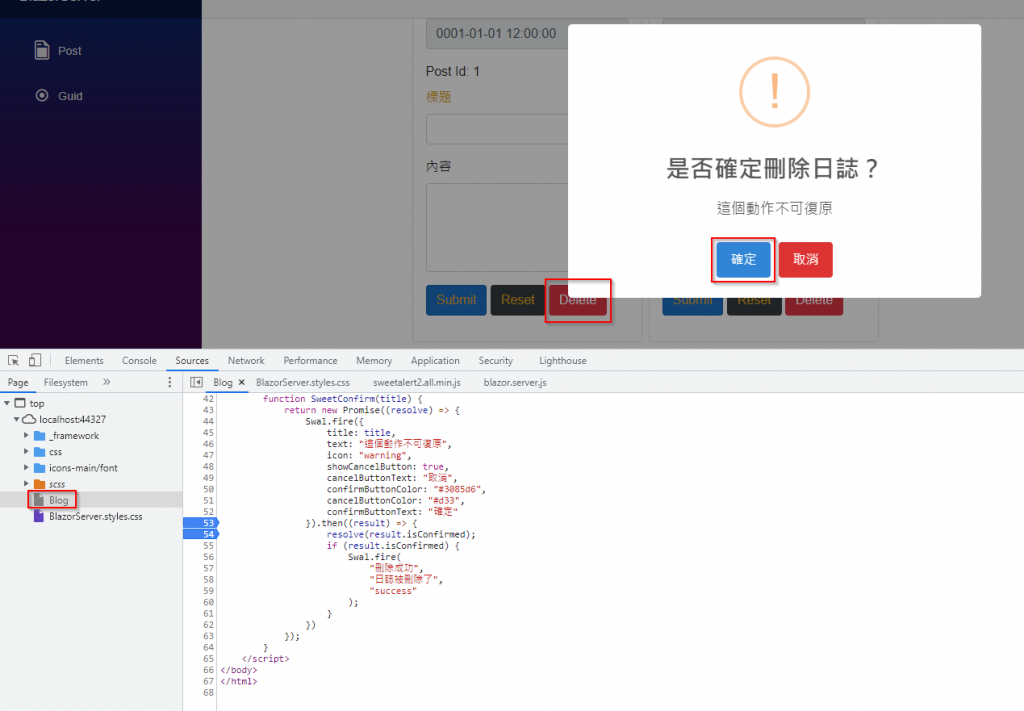Open the sweetalert2.all.min.js editor tab
Image resolution: width=1024 pixels, height=711 pixels.
[417, 382]
